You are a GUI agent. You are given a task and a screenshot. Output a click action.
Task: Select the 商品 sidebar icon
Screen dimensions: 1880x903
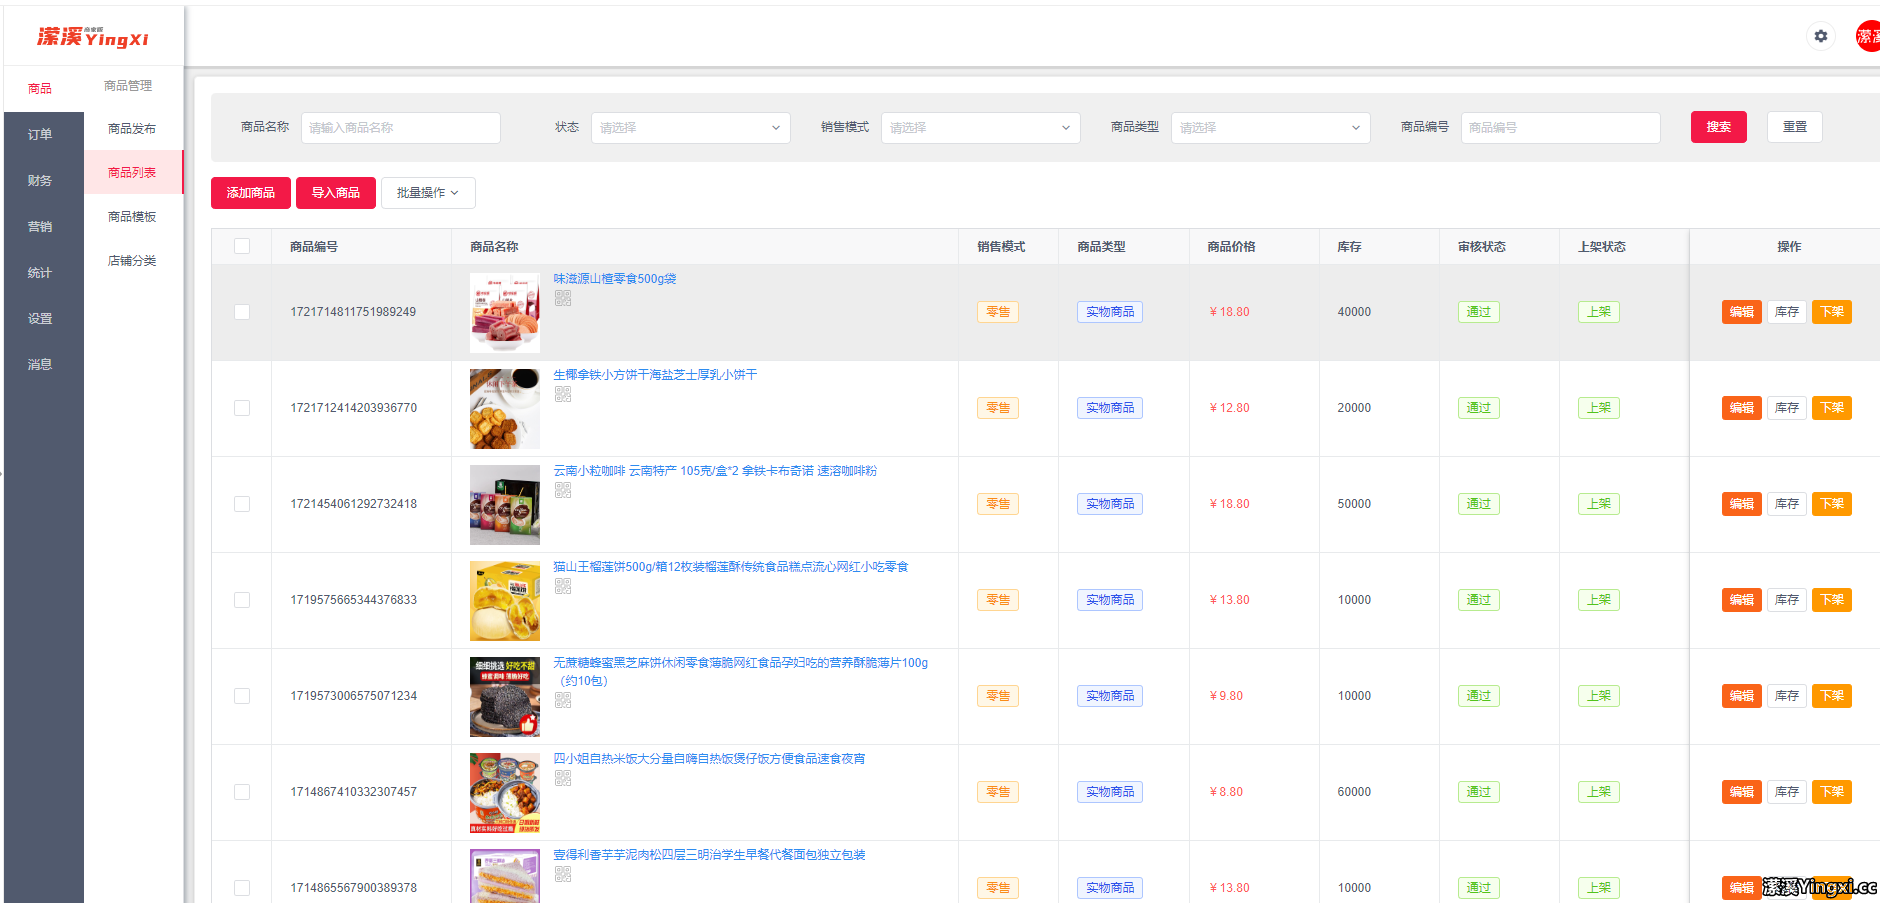pyautogui.click(x=41, y=88)
